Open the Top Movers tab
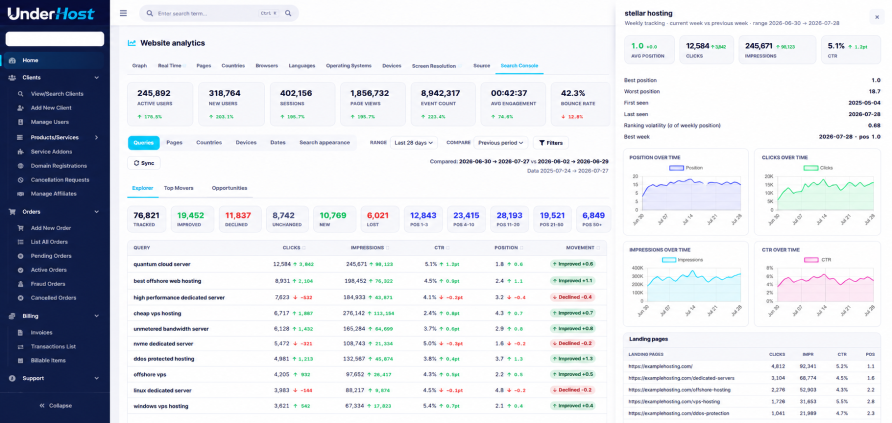This screenshot has height=423, width=892. (179, 188)
